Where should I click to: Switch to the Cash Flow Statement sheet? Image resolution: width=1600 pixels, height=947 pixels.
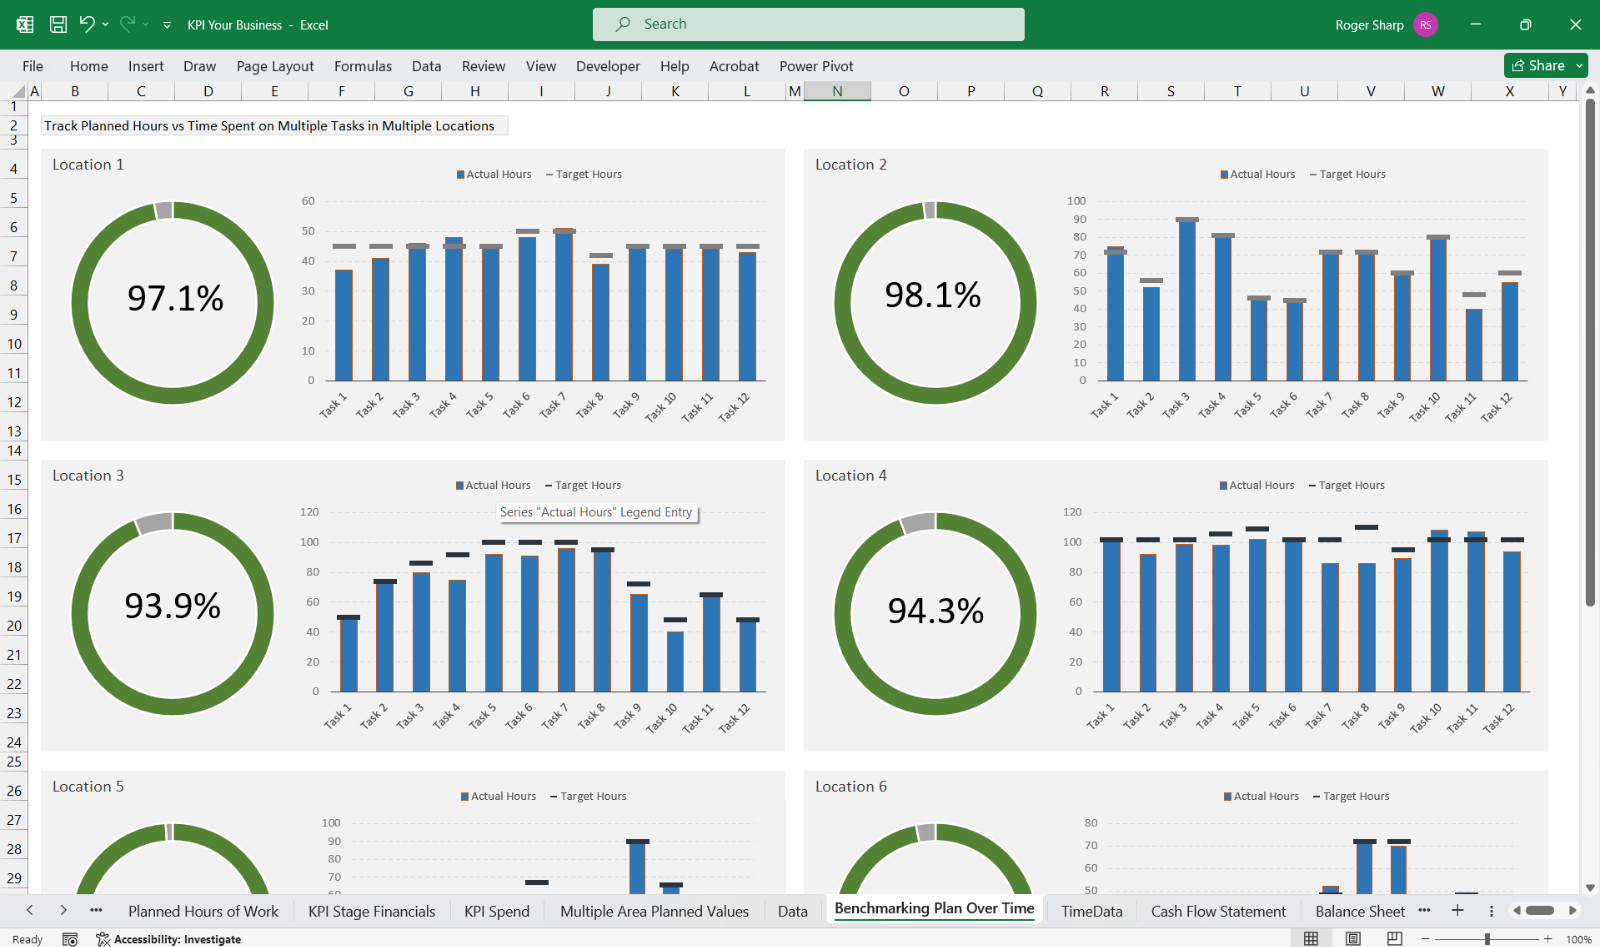(x=1218, y=911)
